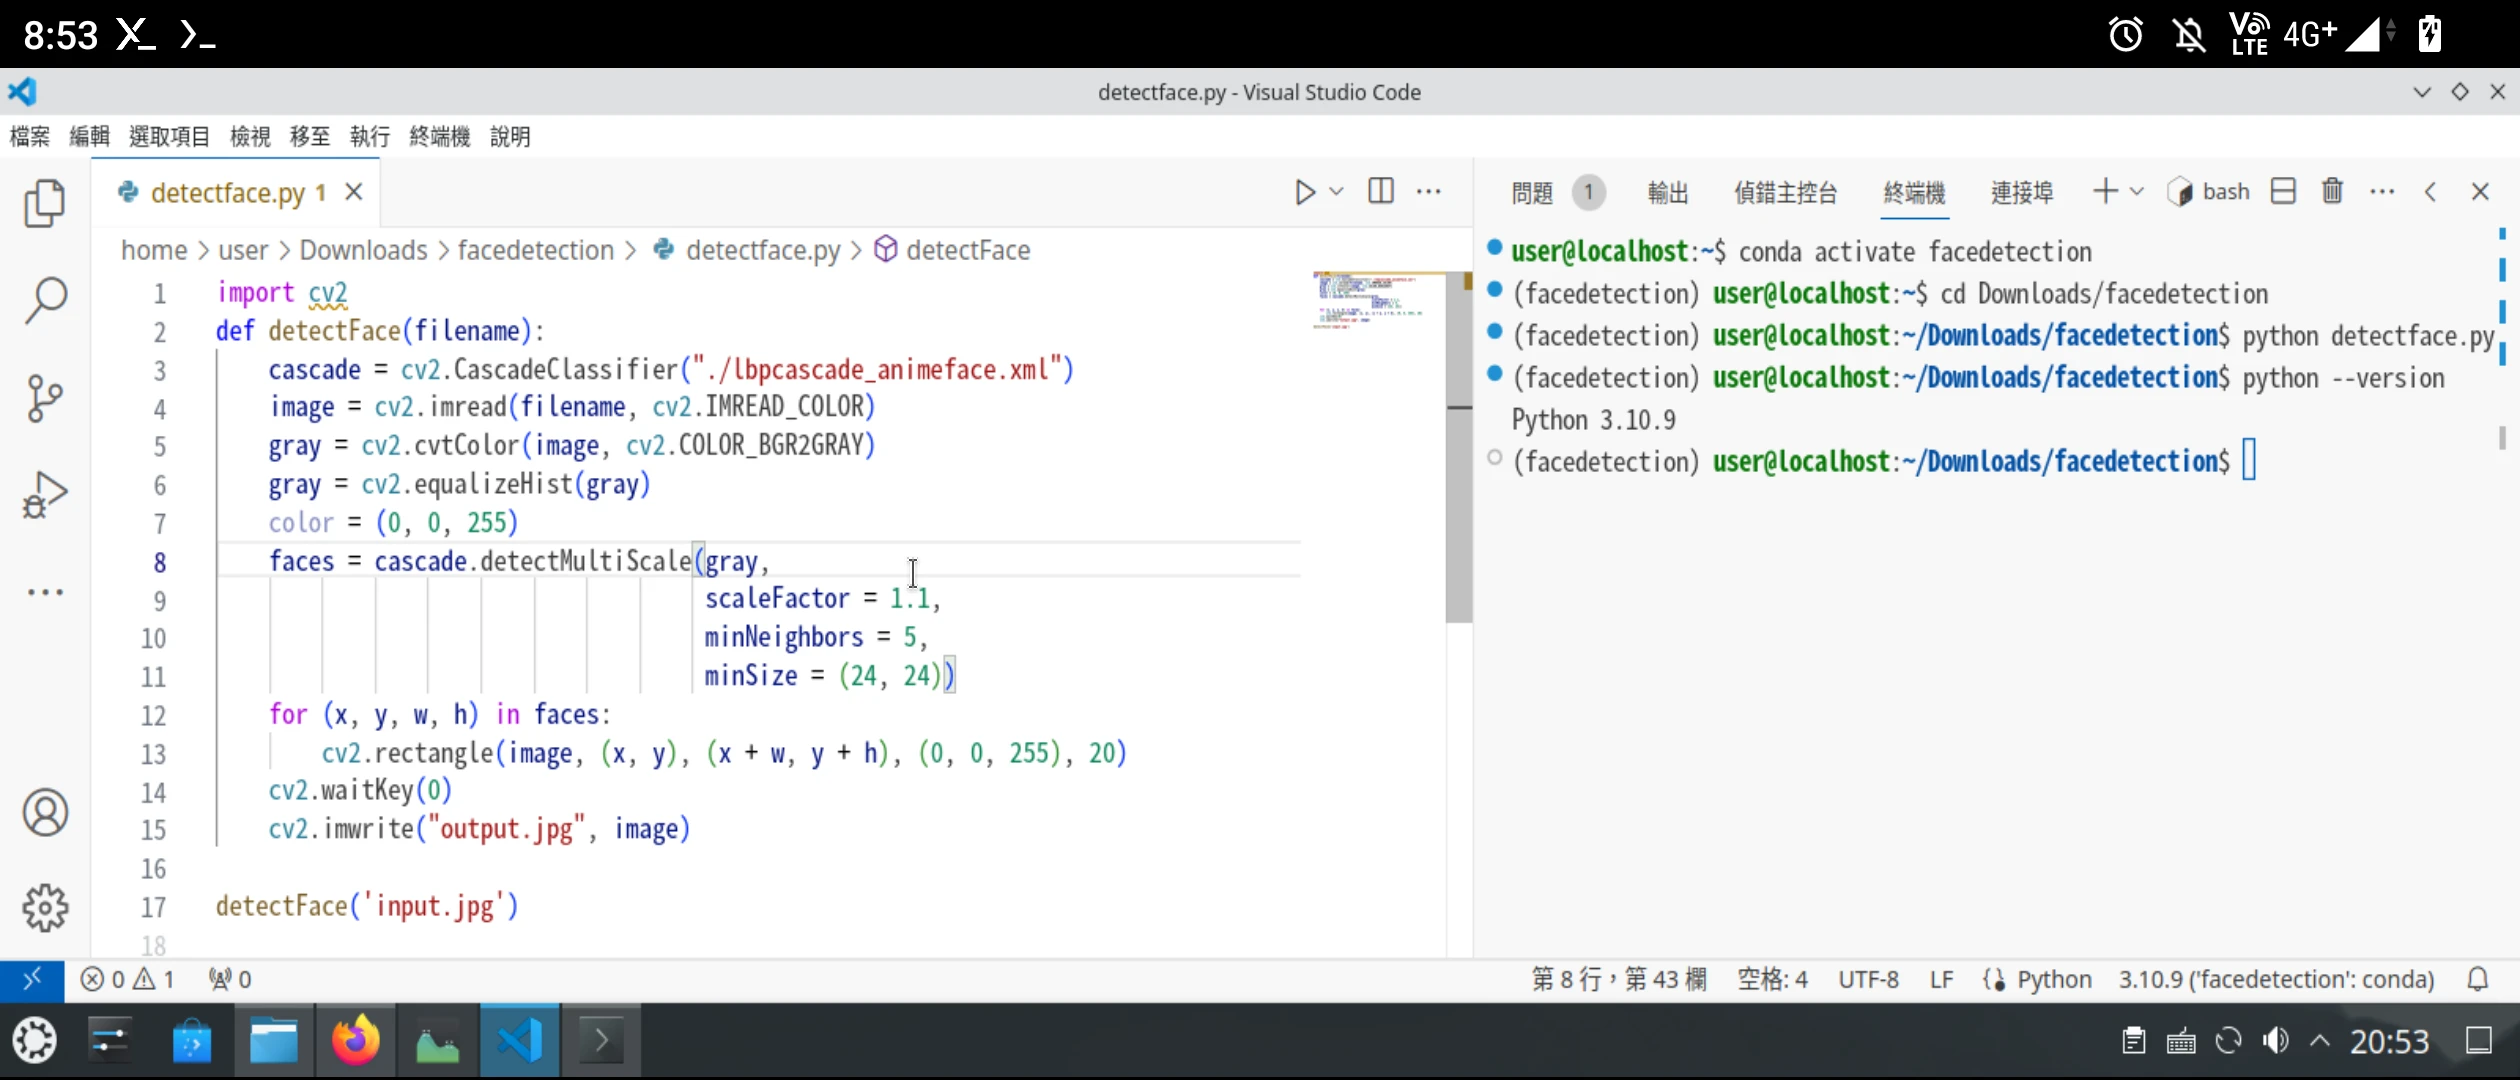Open the Manage gear settings icon
Image resolution: width=2520 pixels, height=1080 pixels.
(44, 908)
